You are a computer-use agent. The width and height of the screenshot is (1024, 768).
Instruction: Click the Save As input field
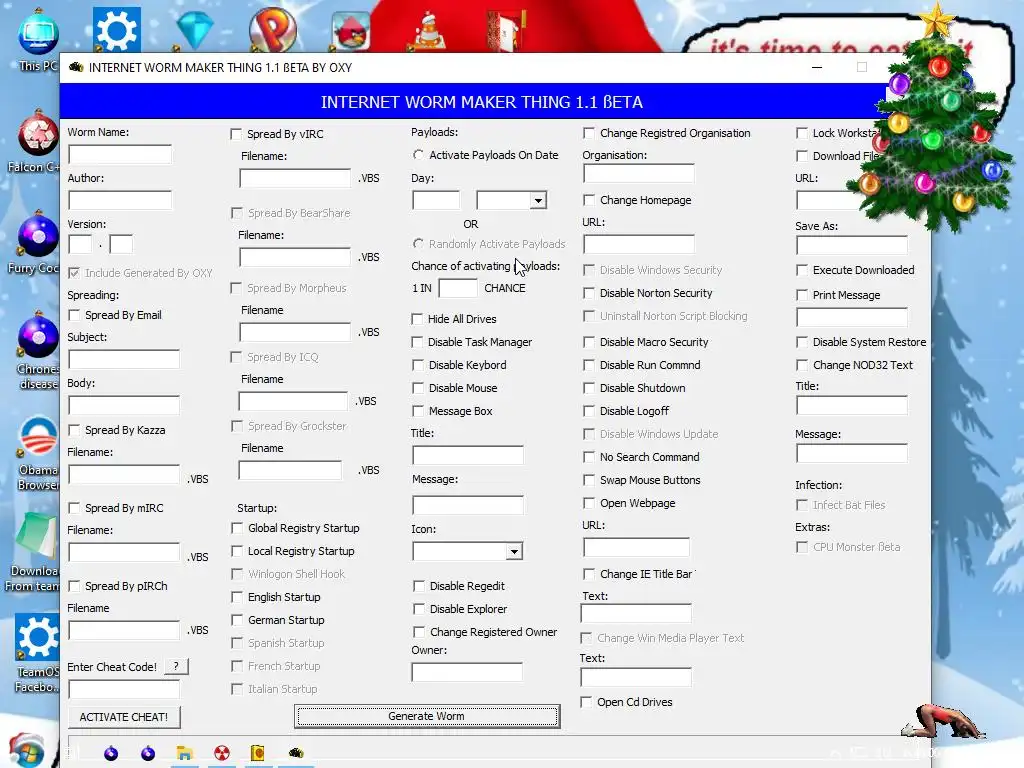[x=852, y=245]
